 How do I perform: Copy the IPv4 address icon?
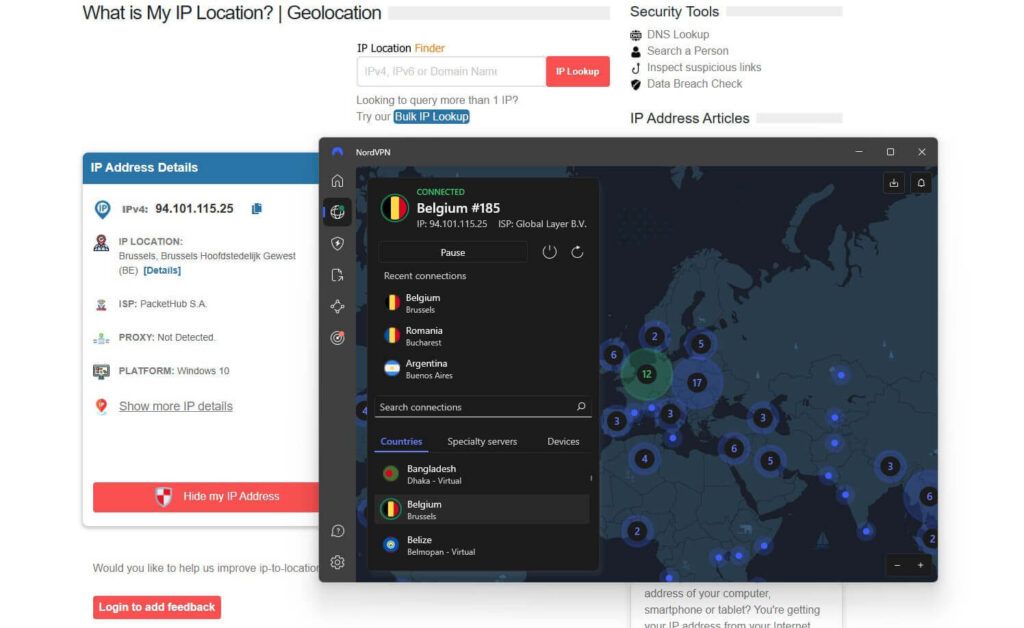click(x=257, y=208)
